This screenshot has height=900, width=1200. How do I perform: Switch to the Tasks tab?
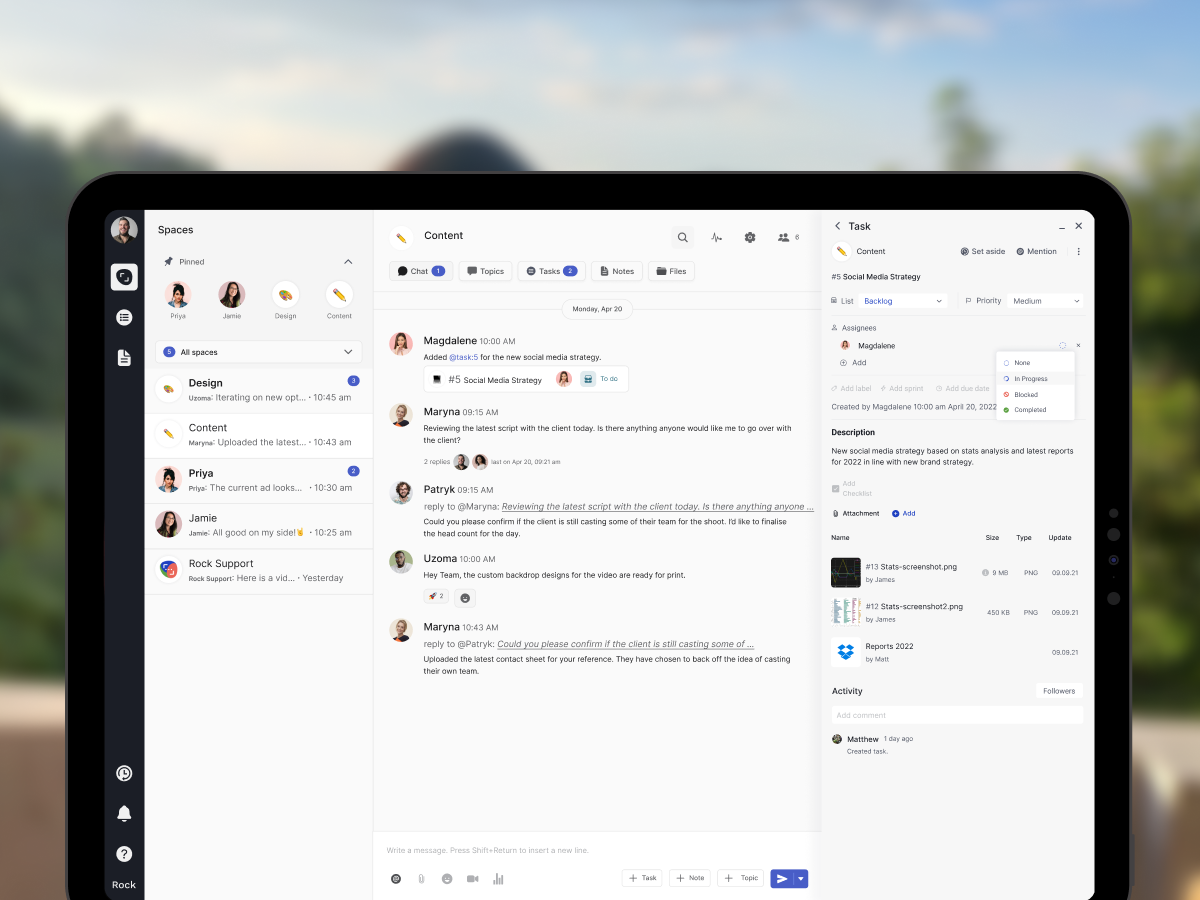[x=552, y=270]
